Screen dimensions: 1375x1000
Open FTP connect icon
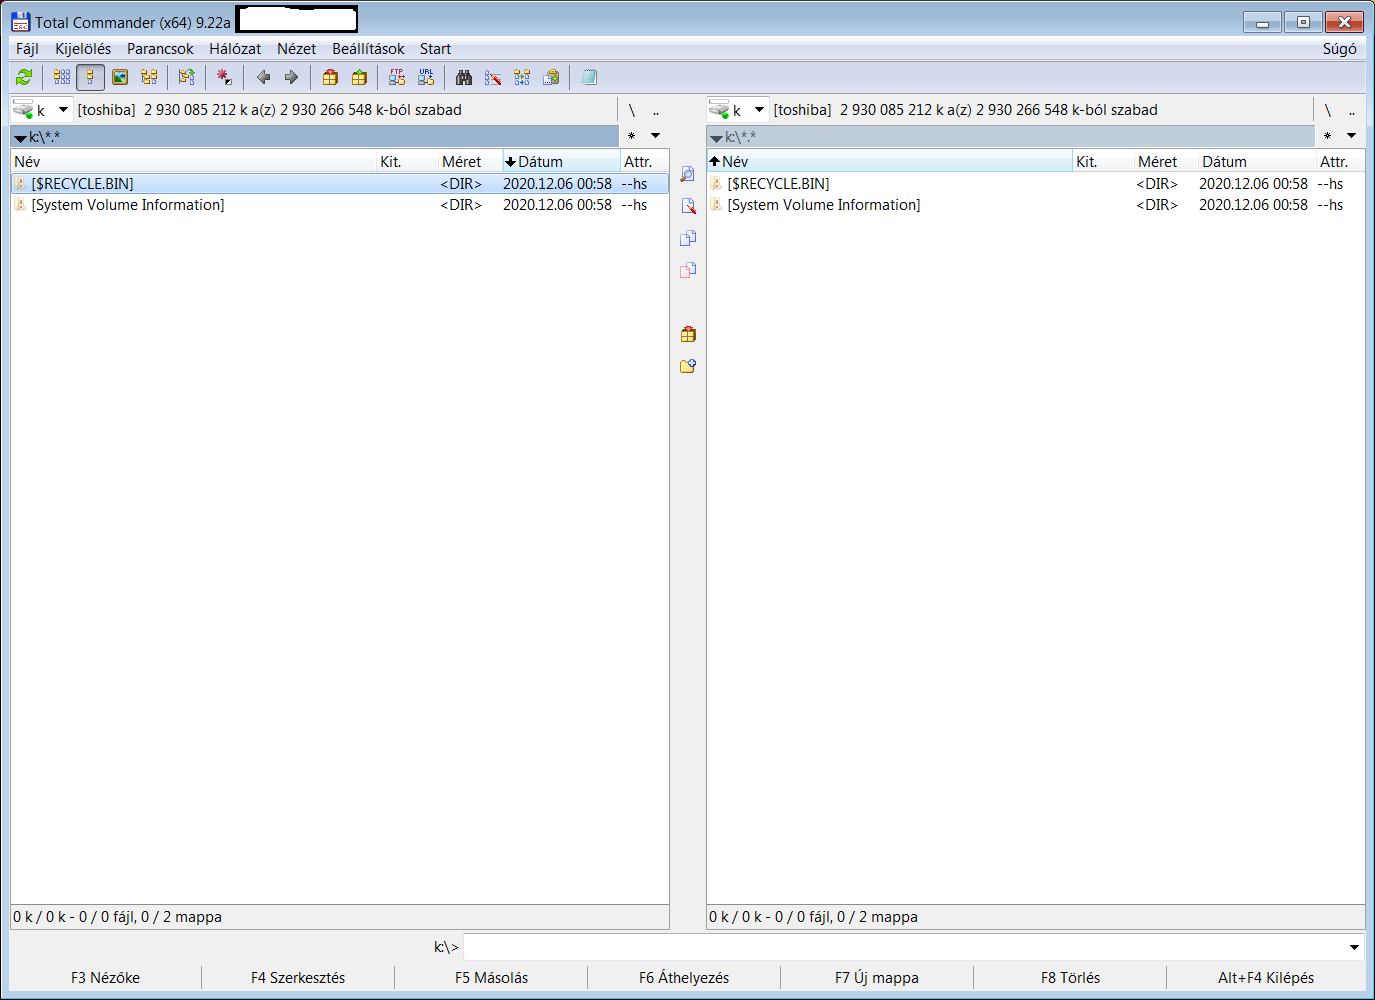(x=397, y=77)
